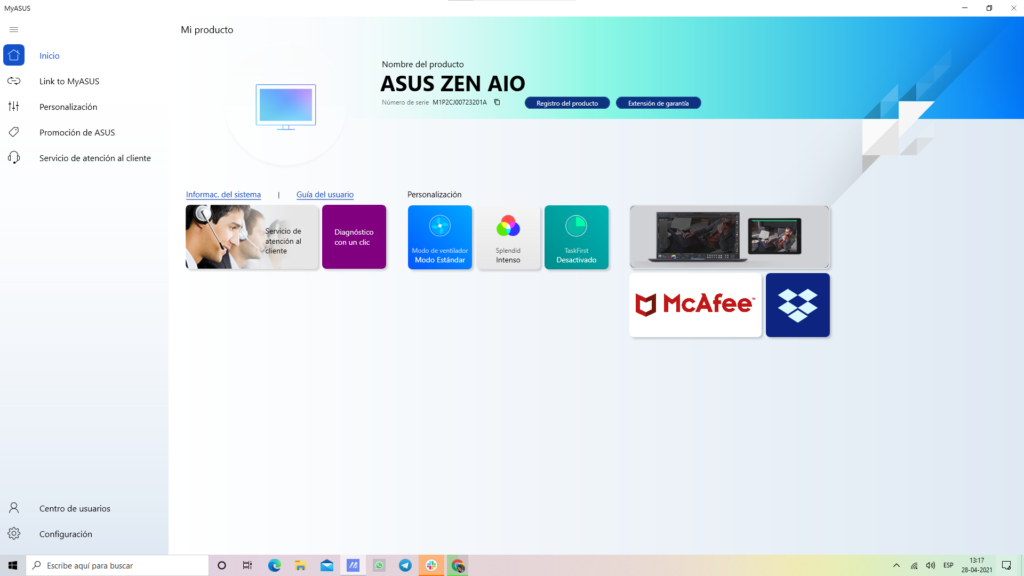
Task: Click the Dropbox promotion tile
Action: (x=797, y=305)
